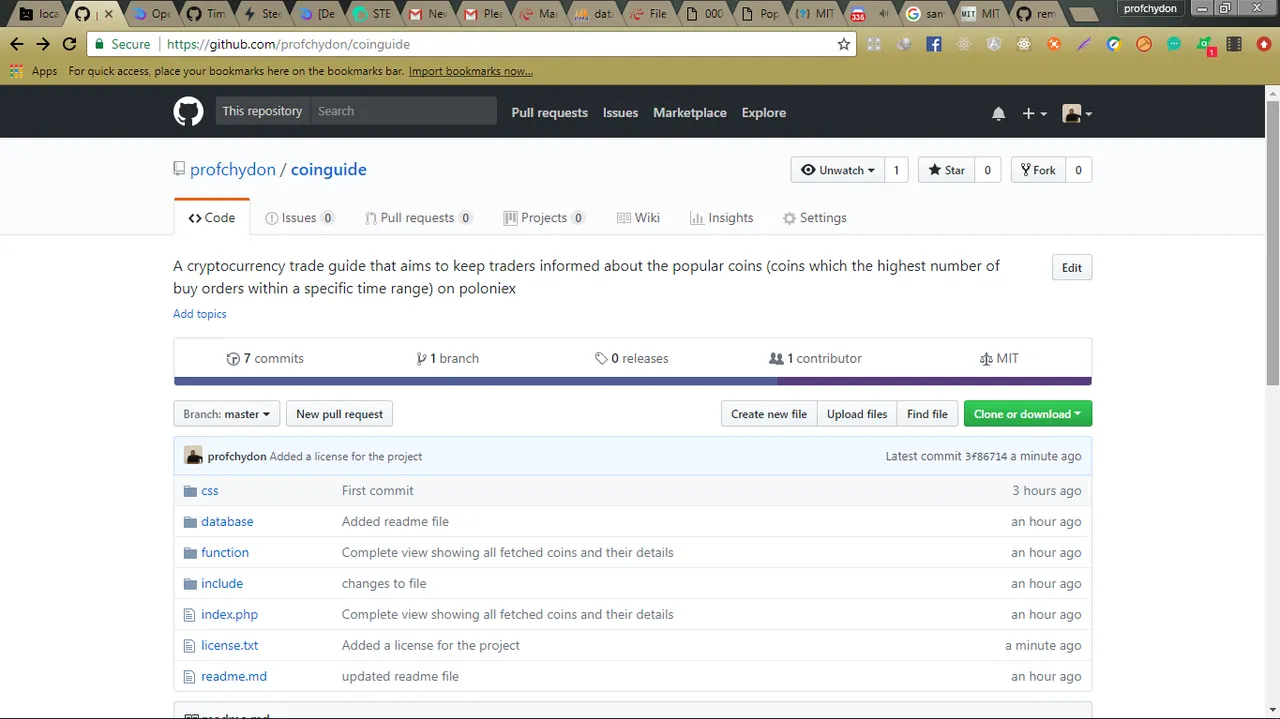The width and height of the screenshot is (1280, 719).
Task: Expand the Clone or download menu
Action: pyautogui.click(x=1028, y=414)
